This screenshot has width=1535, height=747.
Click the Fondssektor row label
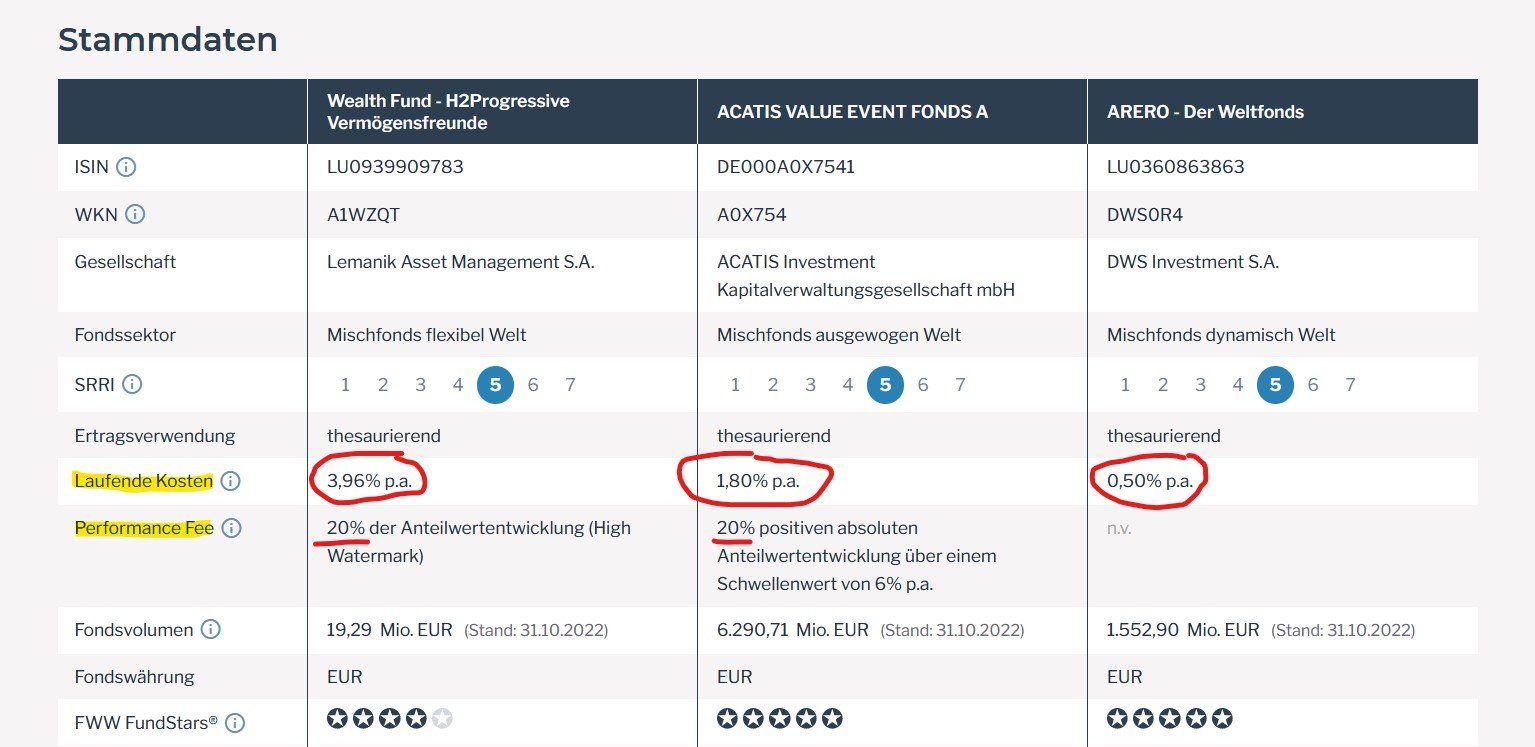coord(125,335)
